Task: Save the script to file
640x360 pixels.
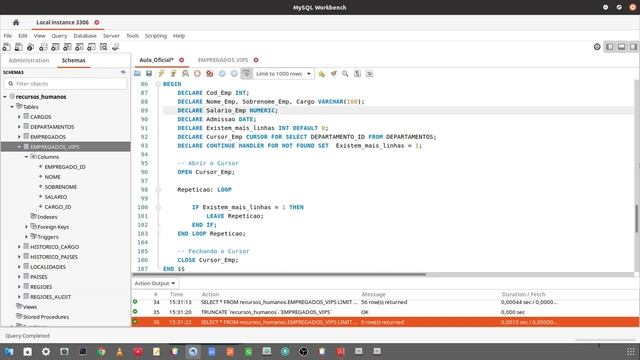Action: click(x=149, y=74)
